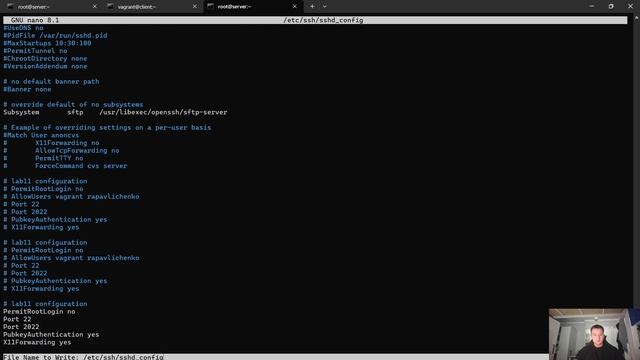Screen dimensions: 640x360
Task: Click the uncommented PermitRootLogin no line
Action: click(x=39, y=311)
